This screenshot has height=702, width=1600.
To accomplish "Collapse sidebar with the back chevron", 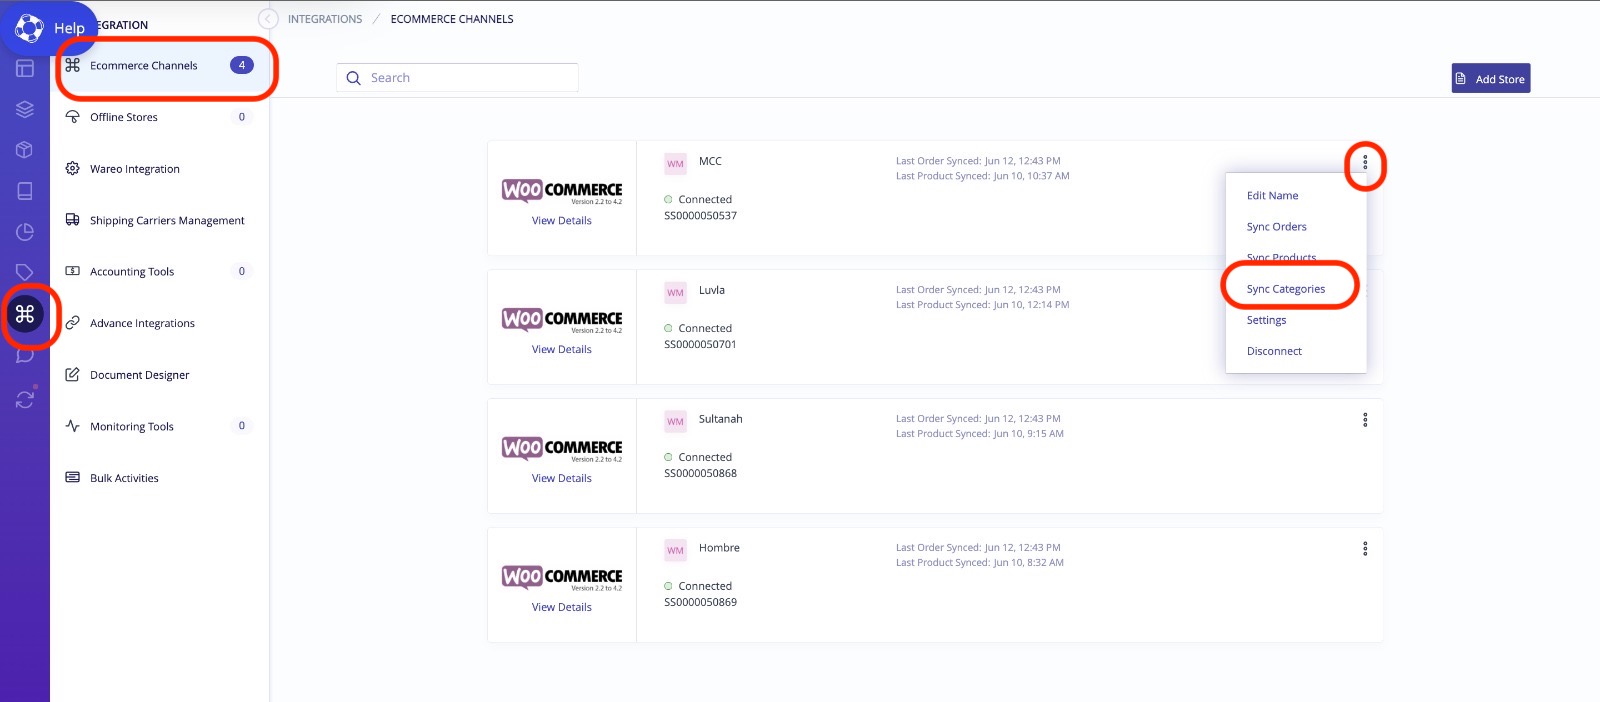I will pyautogui.click(x=267, y=19).
